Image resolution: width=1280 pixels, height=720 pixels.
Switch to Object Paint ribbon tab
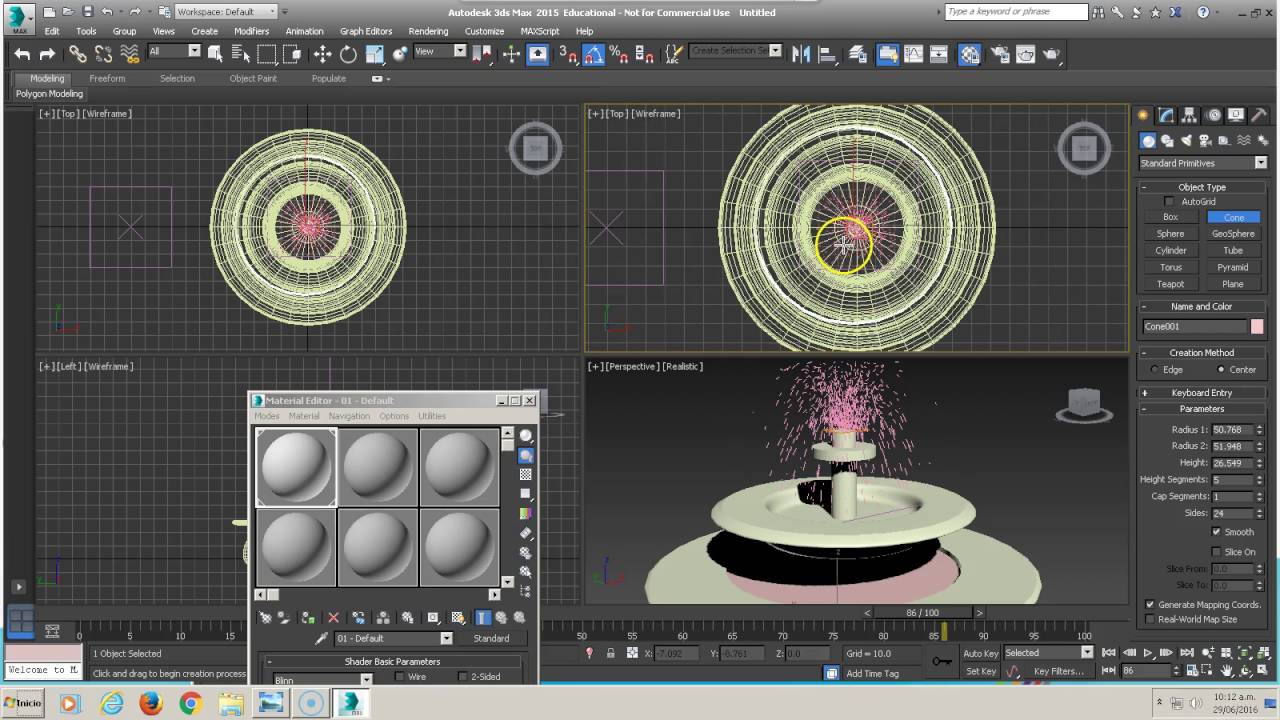tap(253, 78)
